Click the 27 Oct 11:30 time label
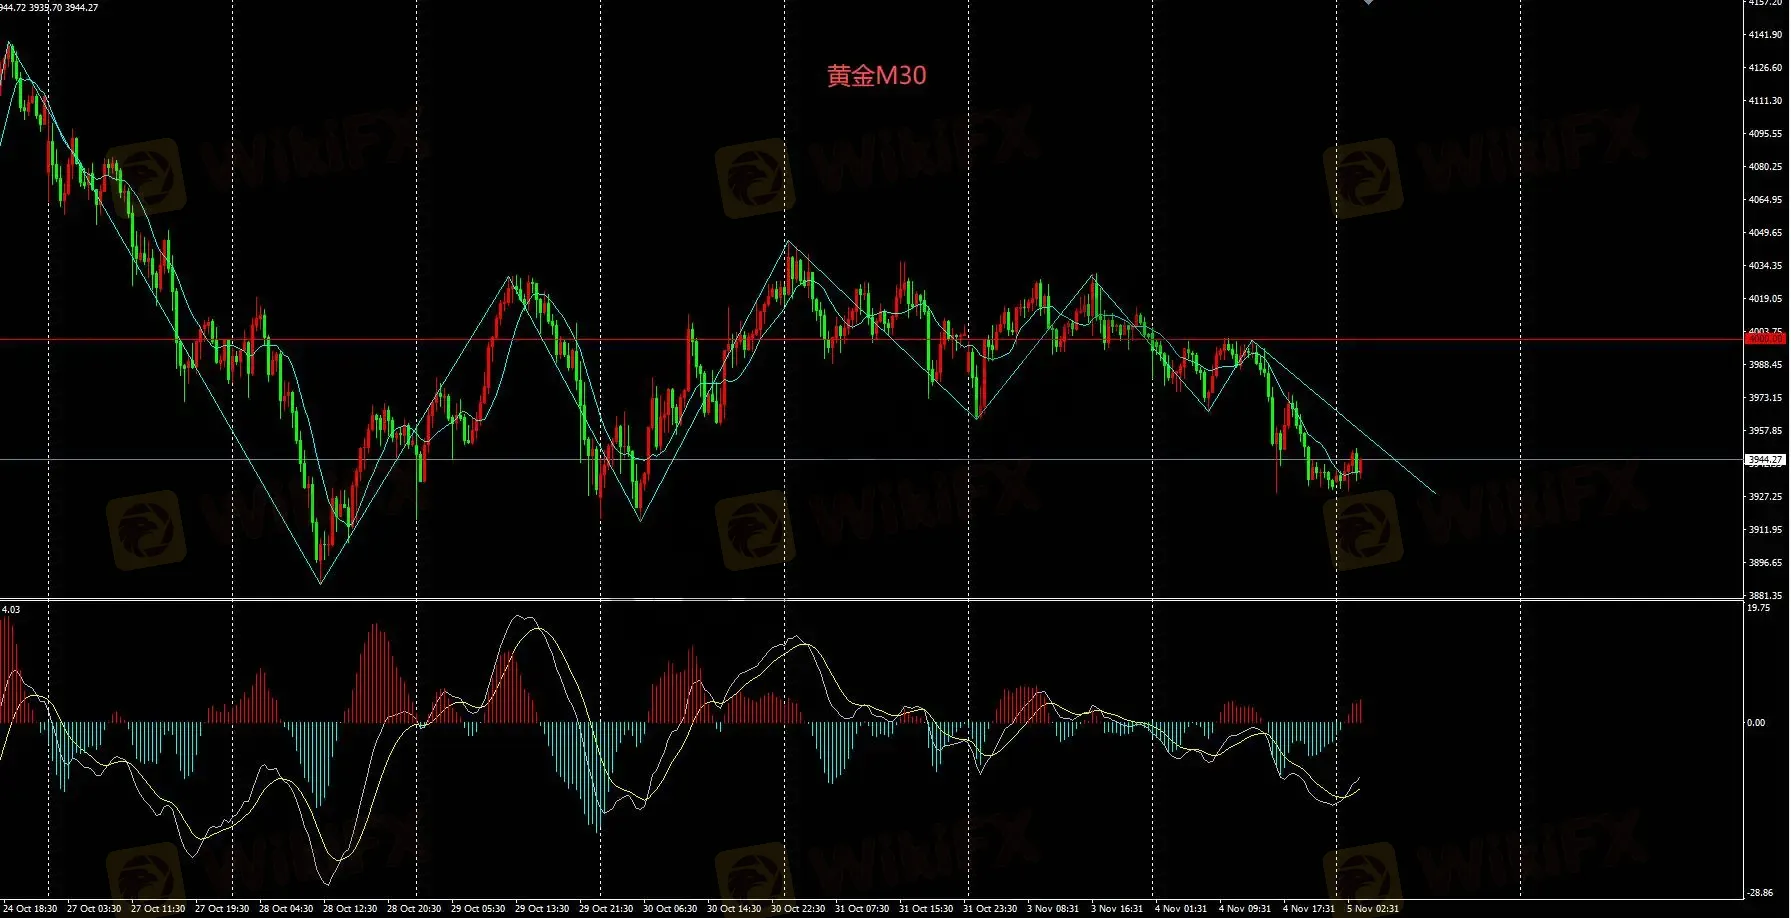This screenshot has width=1791, height=918. (158, 909)
